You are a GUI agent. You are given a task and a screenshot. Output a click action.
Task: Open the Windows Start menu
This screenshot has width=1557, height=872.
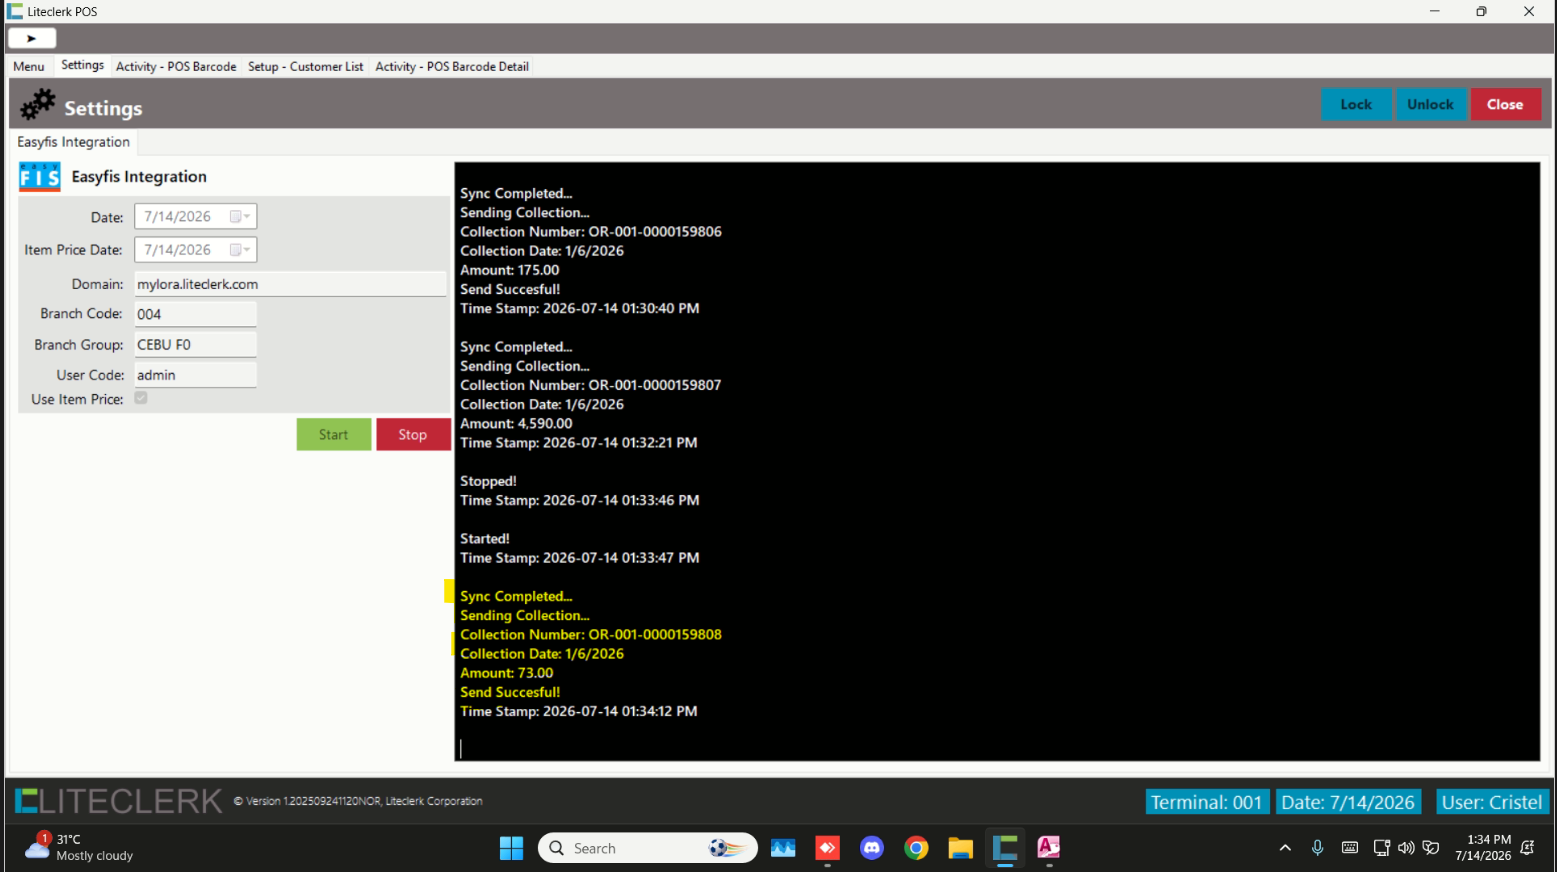511,848
